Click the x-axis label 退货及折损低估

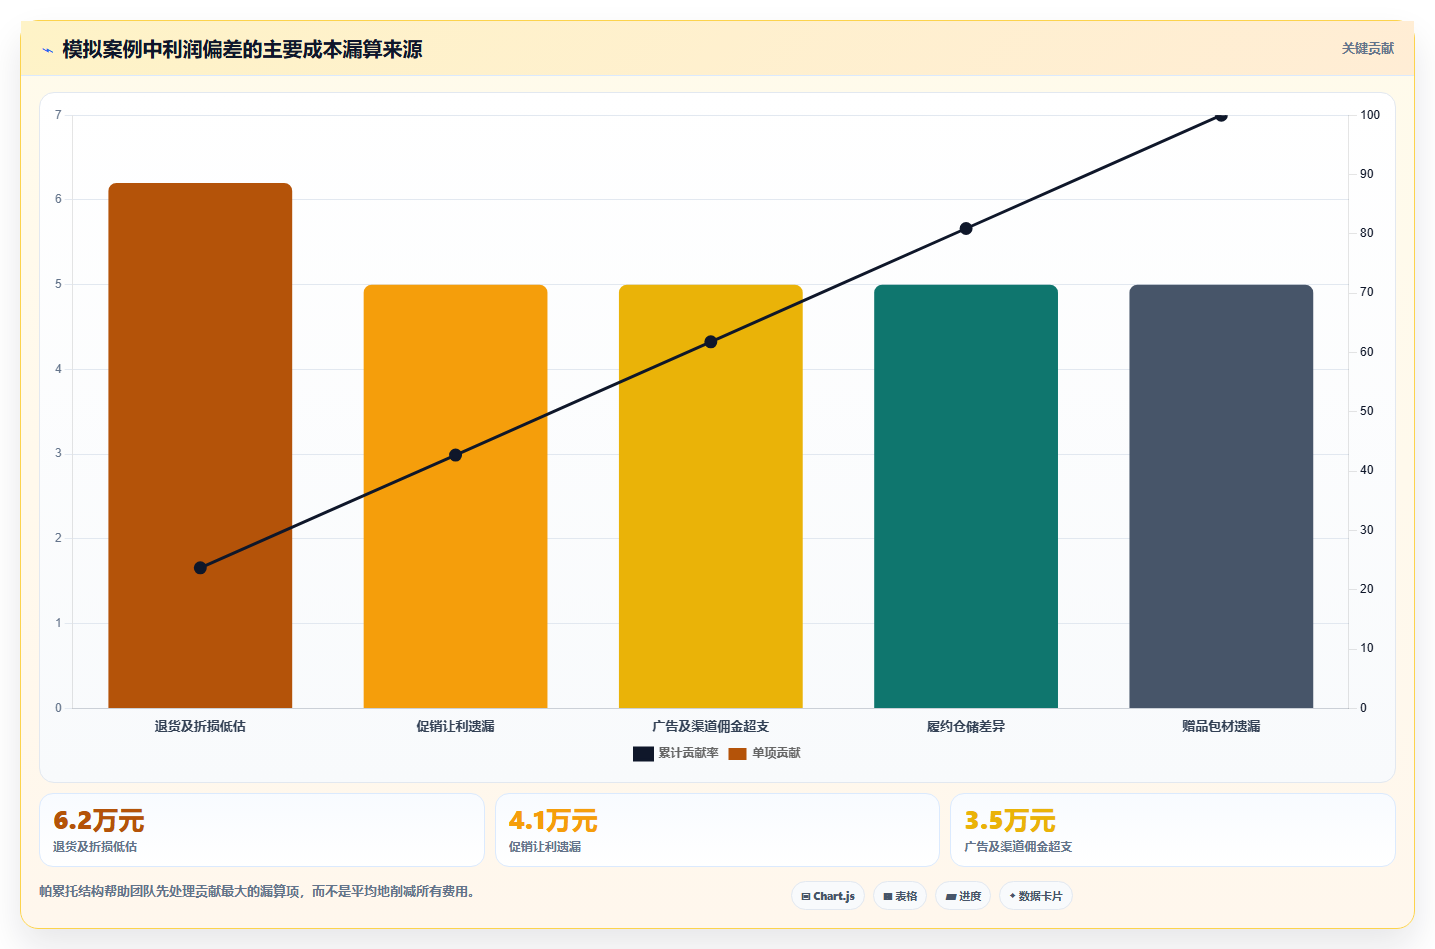tap(200, 727)
